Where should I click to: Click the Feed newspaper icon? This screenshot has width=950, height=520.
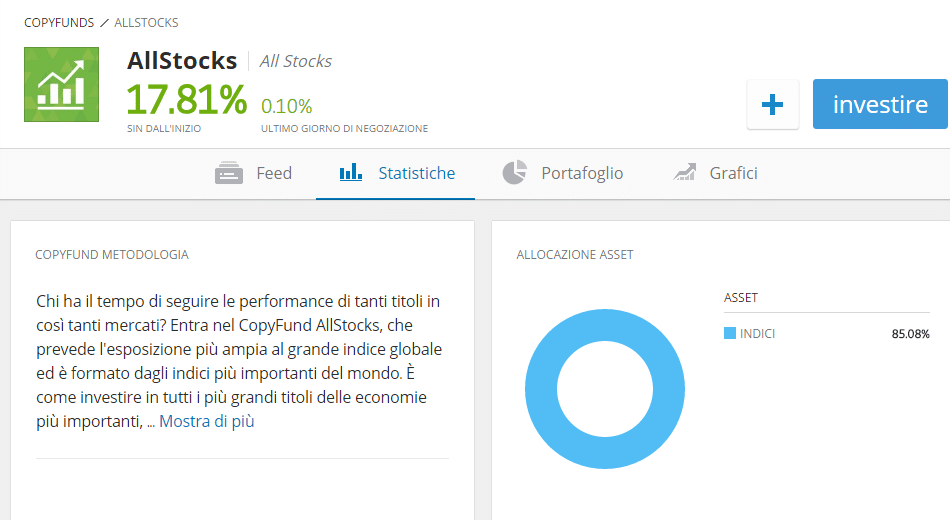click(x=228, y=173)
